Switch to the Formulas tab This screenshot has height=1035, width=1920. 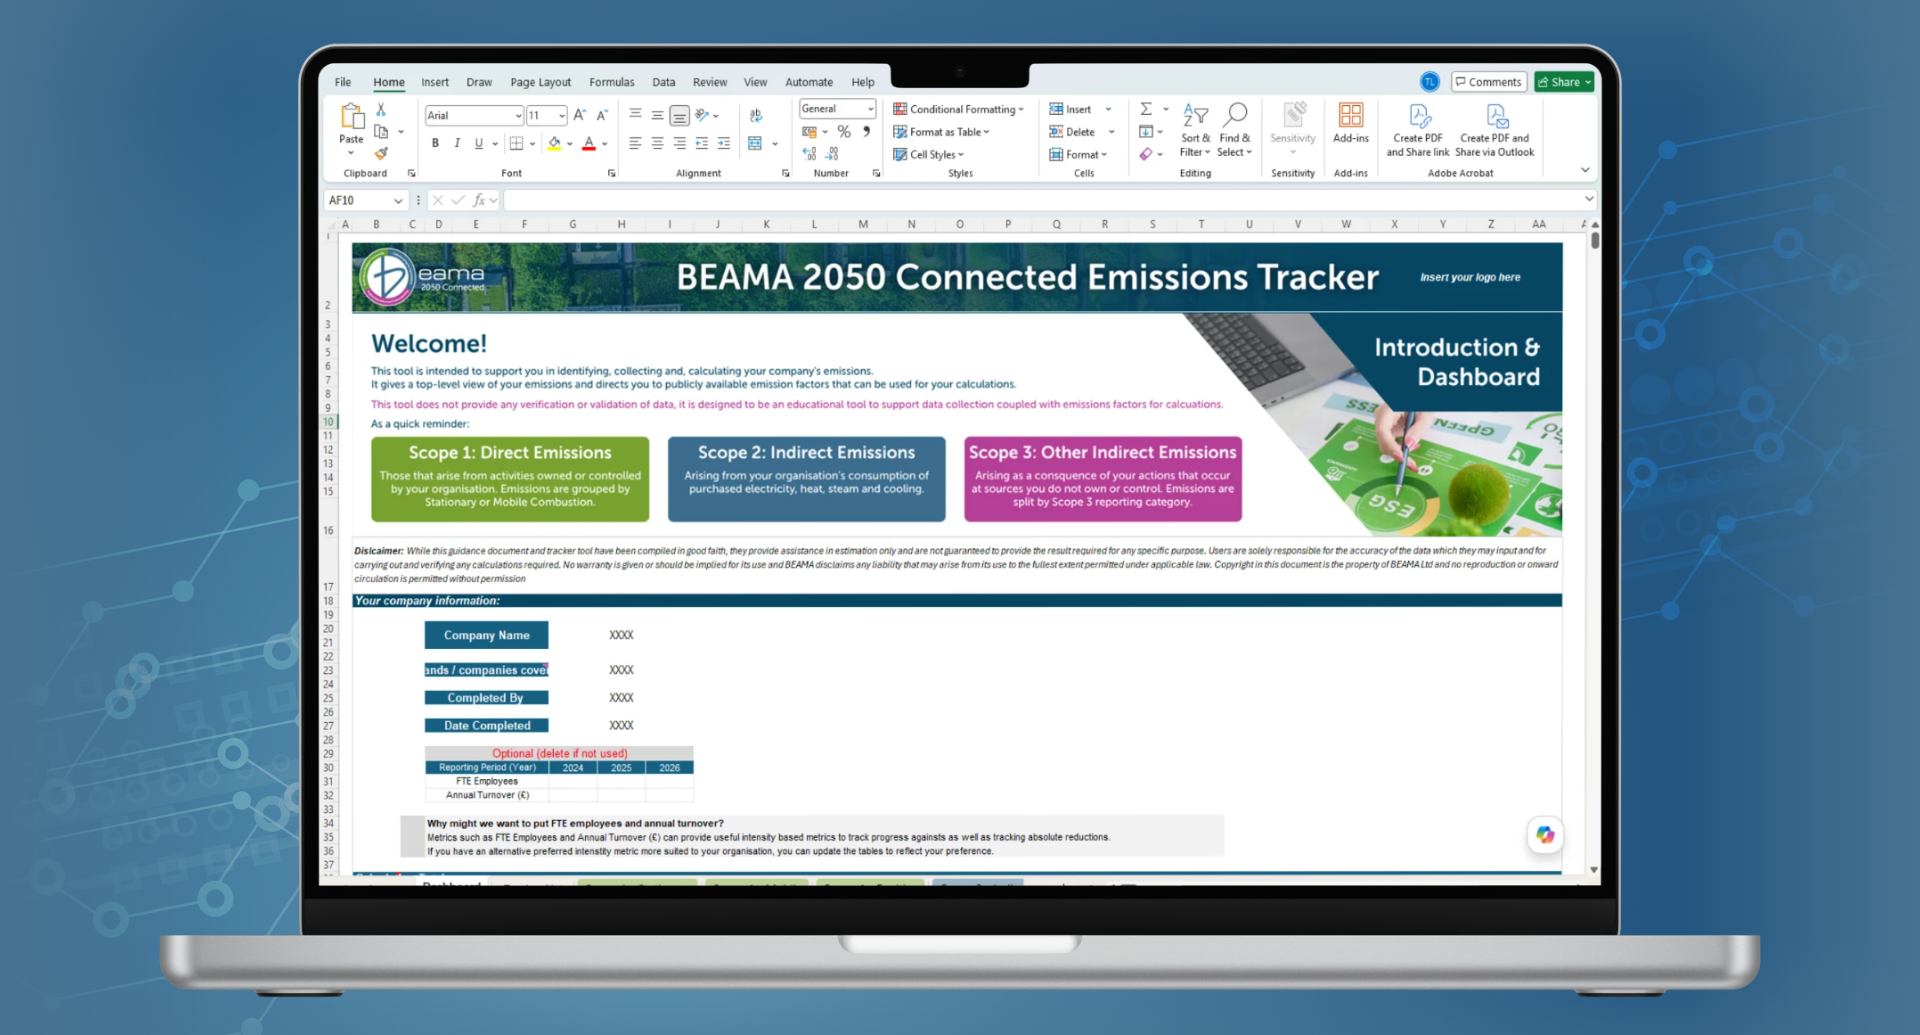612,82
